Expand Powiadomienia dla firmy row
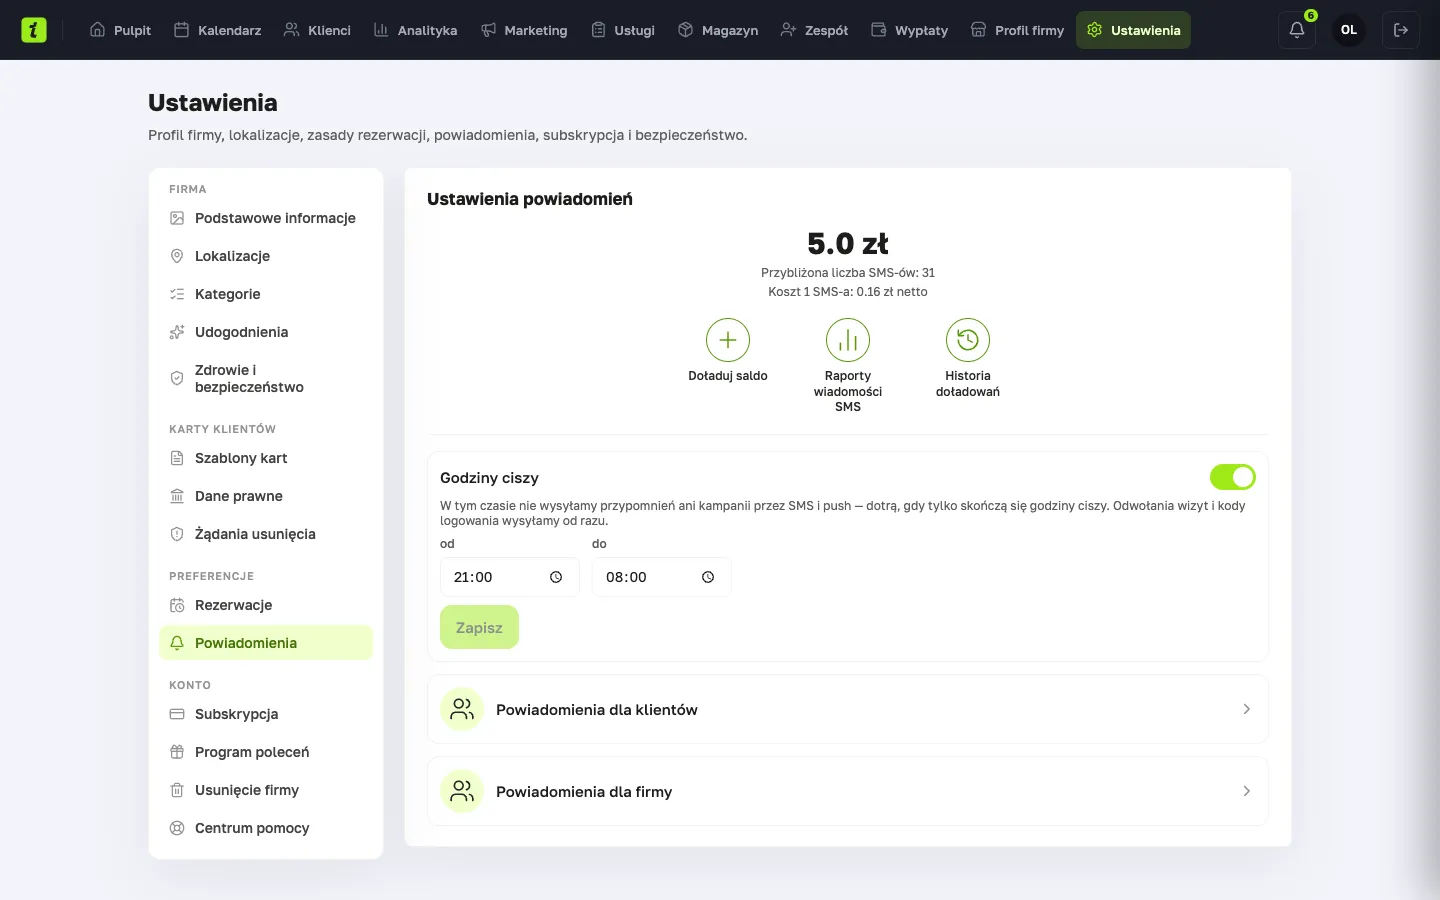 tap(848, 791)
